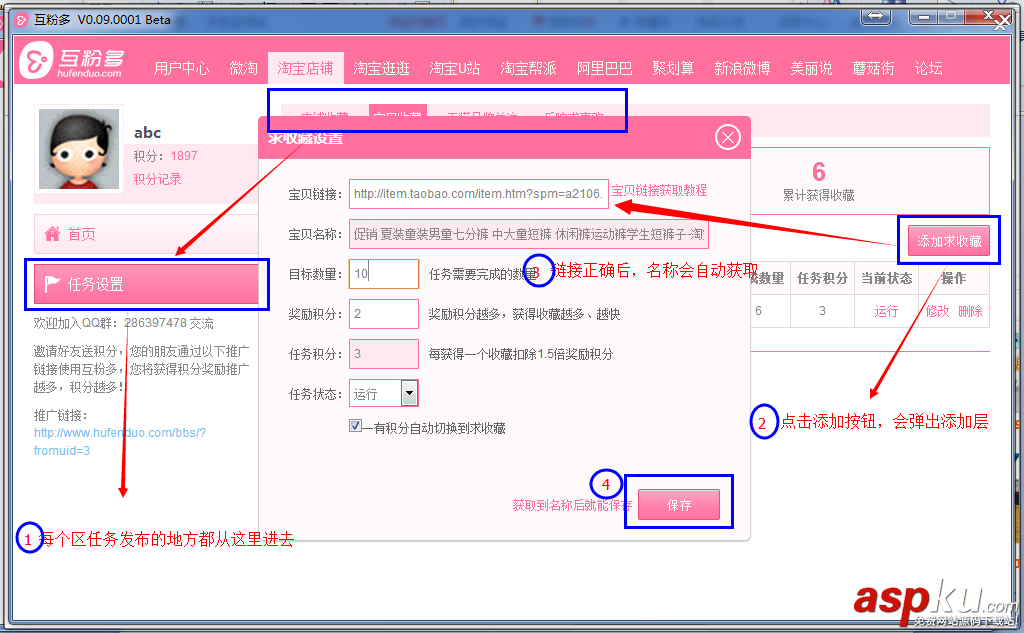This screenshot has height=633, width=1024.
Task: Toggle the 一有积分自动切换到求收藏 checkbox
Action: 355,424
